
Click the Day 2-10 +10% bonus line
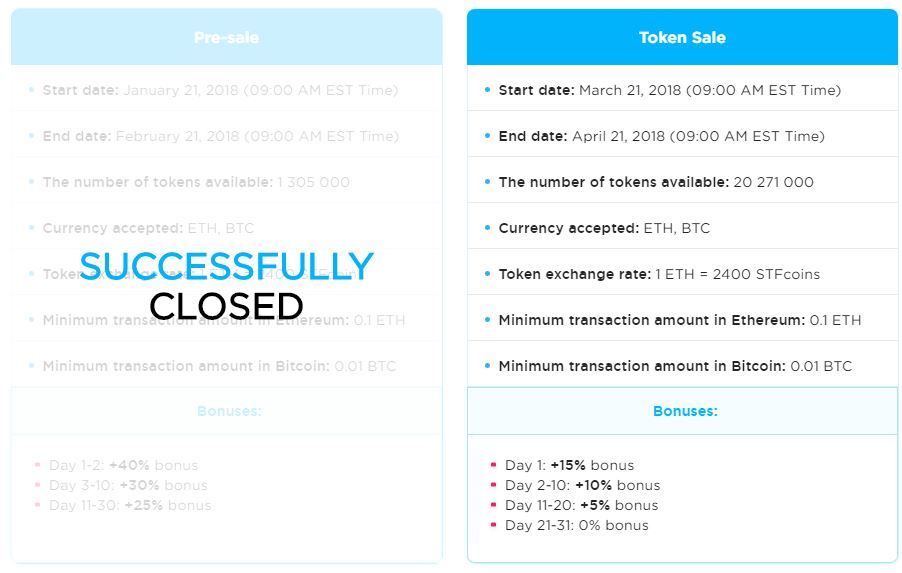tap(582, 485)
